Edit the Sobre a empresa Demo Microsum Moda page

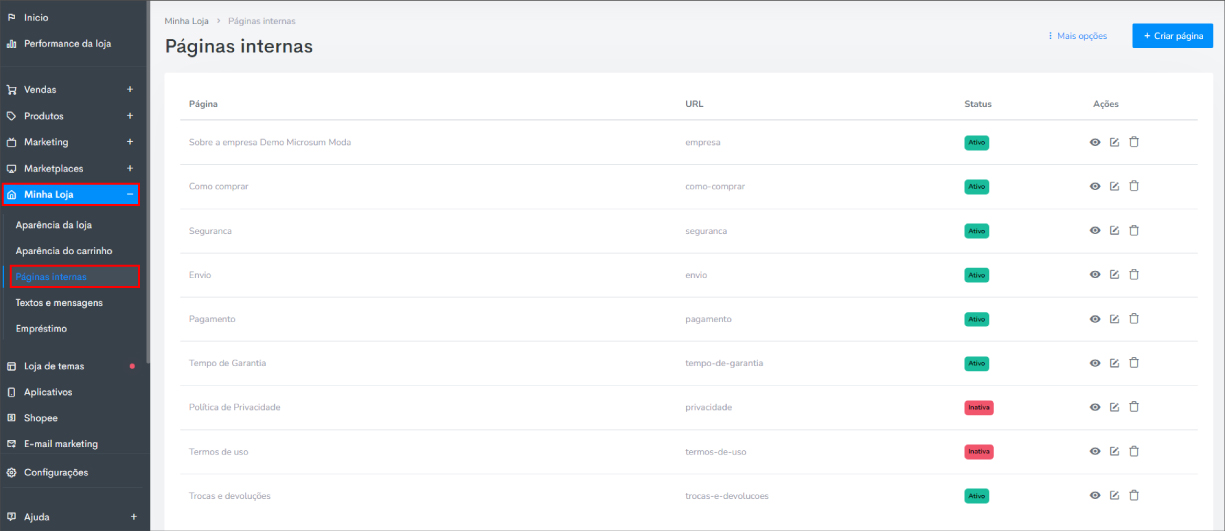tap(1114, 142)
